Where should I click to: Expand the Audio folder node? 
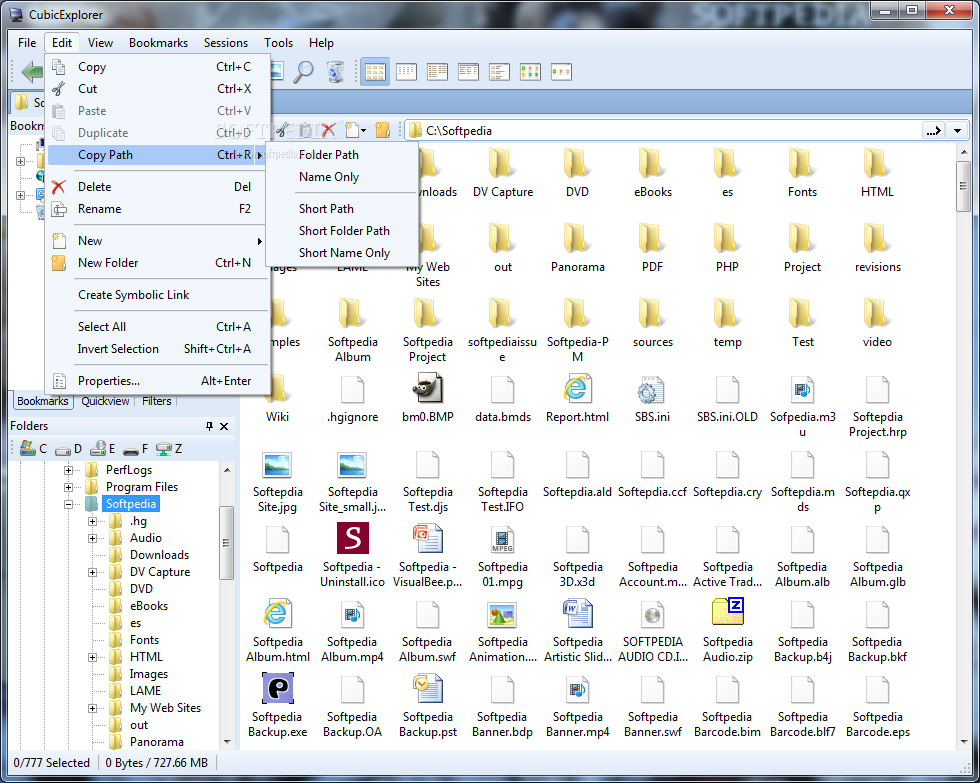pyautogui.click(x=92, y=538)
